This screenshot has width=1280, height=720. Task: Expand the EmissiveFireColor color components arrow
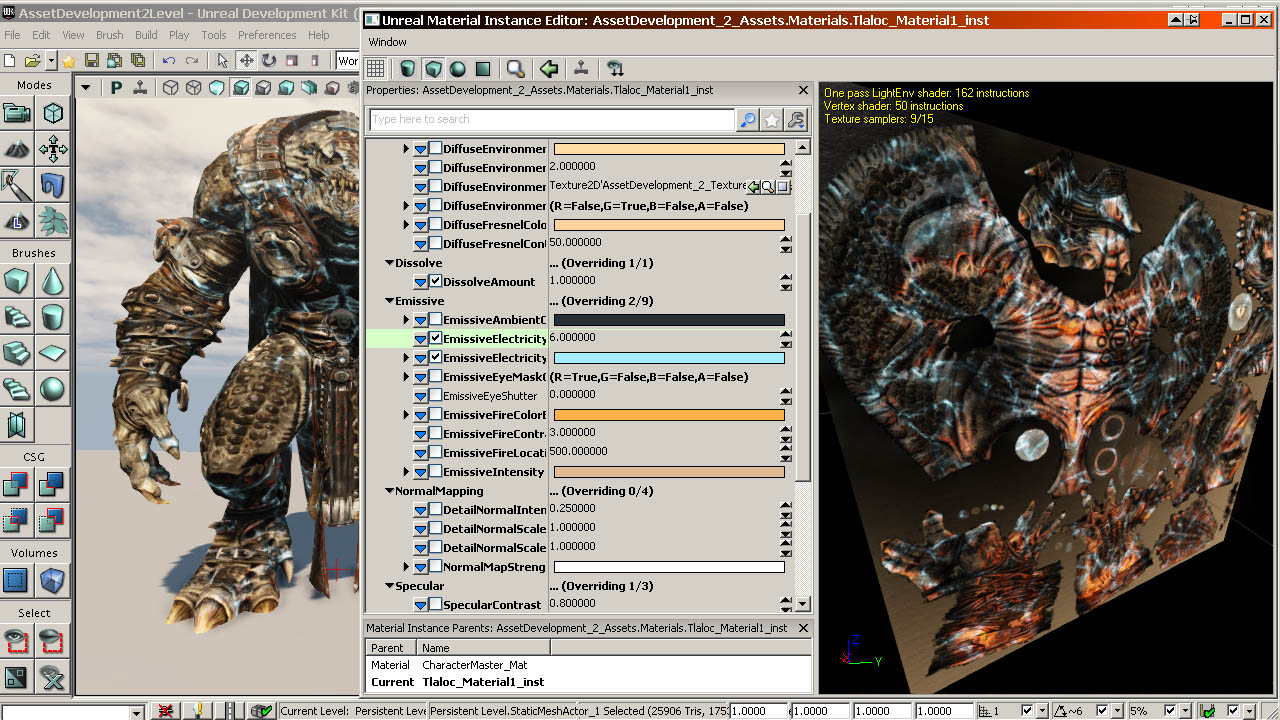point(406,415)
